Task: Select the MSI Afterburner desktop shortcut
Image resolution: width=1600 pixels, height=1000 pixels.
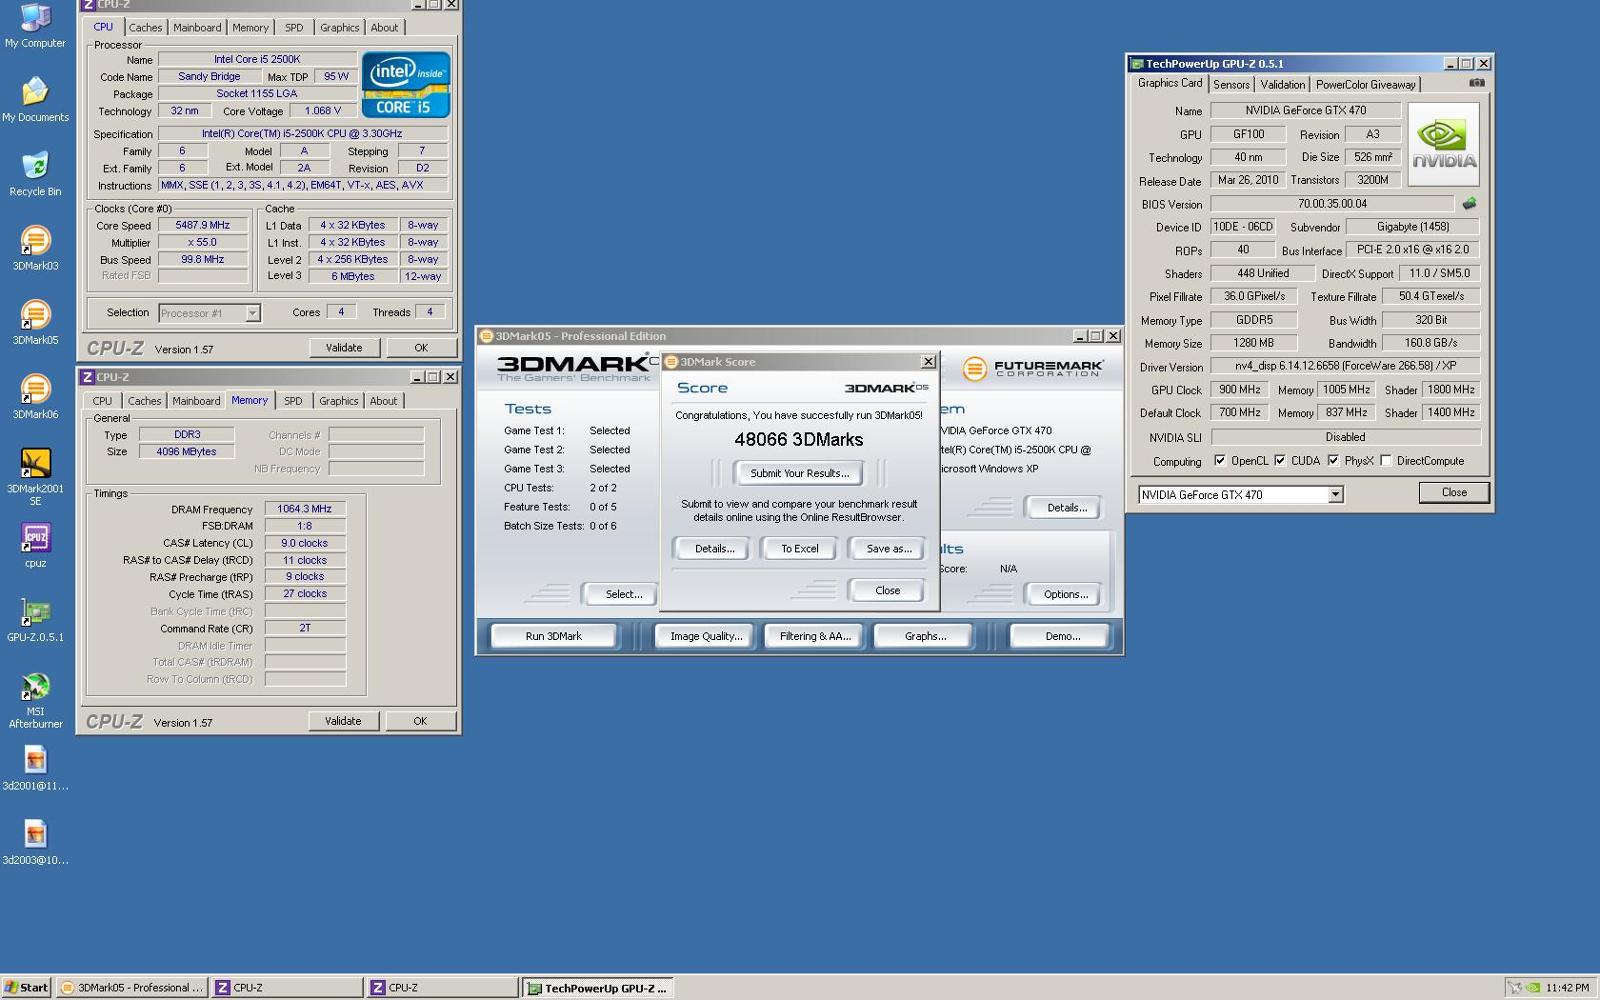Action: (35, 699)
